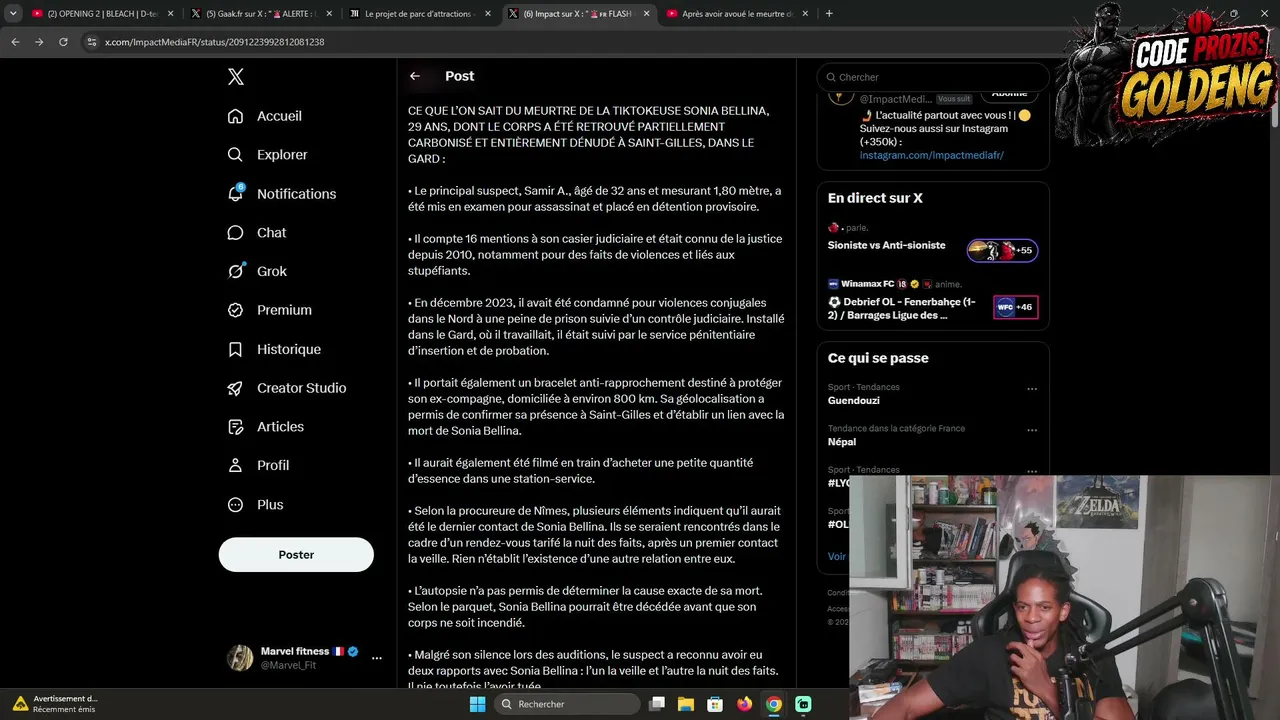This screenshot has height=720, width=1280.
Task: Click the +55 listeners avatars badge
Action: 1002,250
